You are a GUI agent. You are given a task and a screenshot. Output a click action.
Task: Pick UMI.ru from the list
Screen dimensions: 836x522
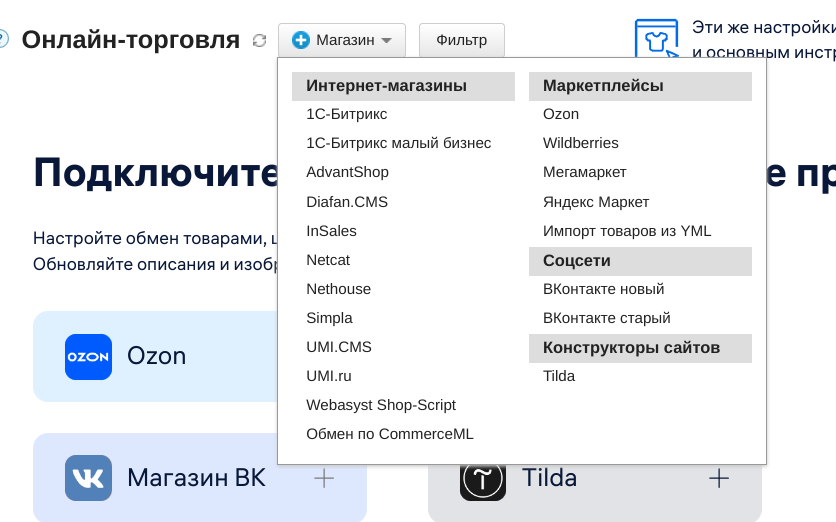coord(329,376)
